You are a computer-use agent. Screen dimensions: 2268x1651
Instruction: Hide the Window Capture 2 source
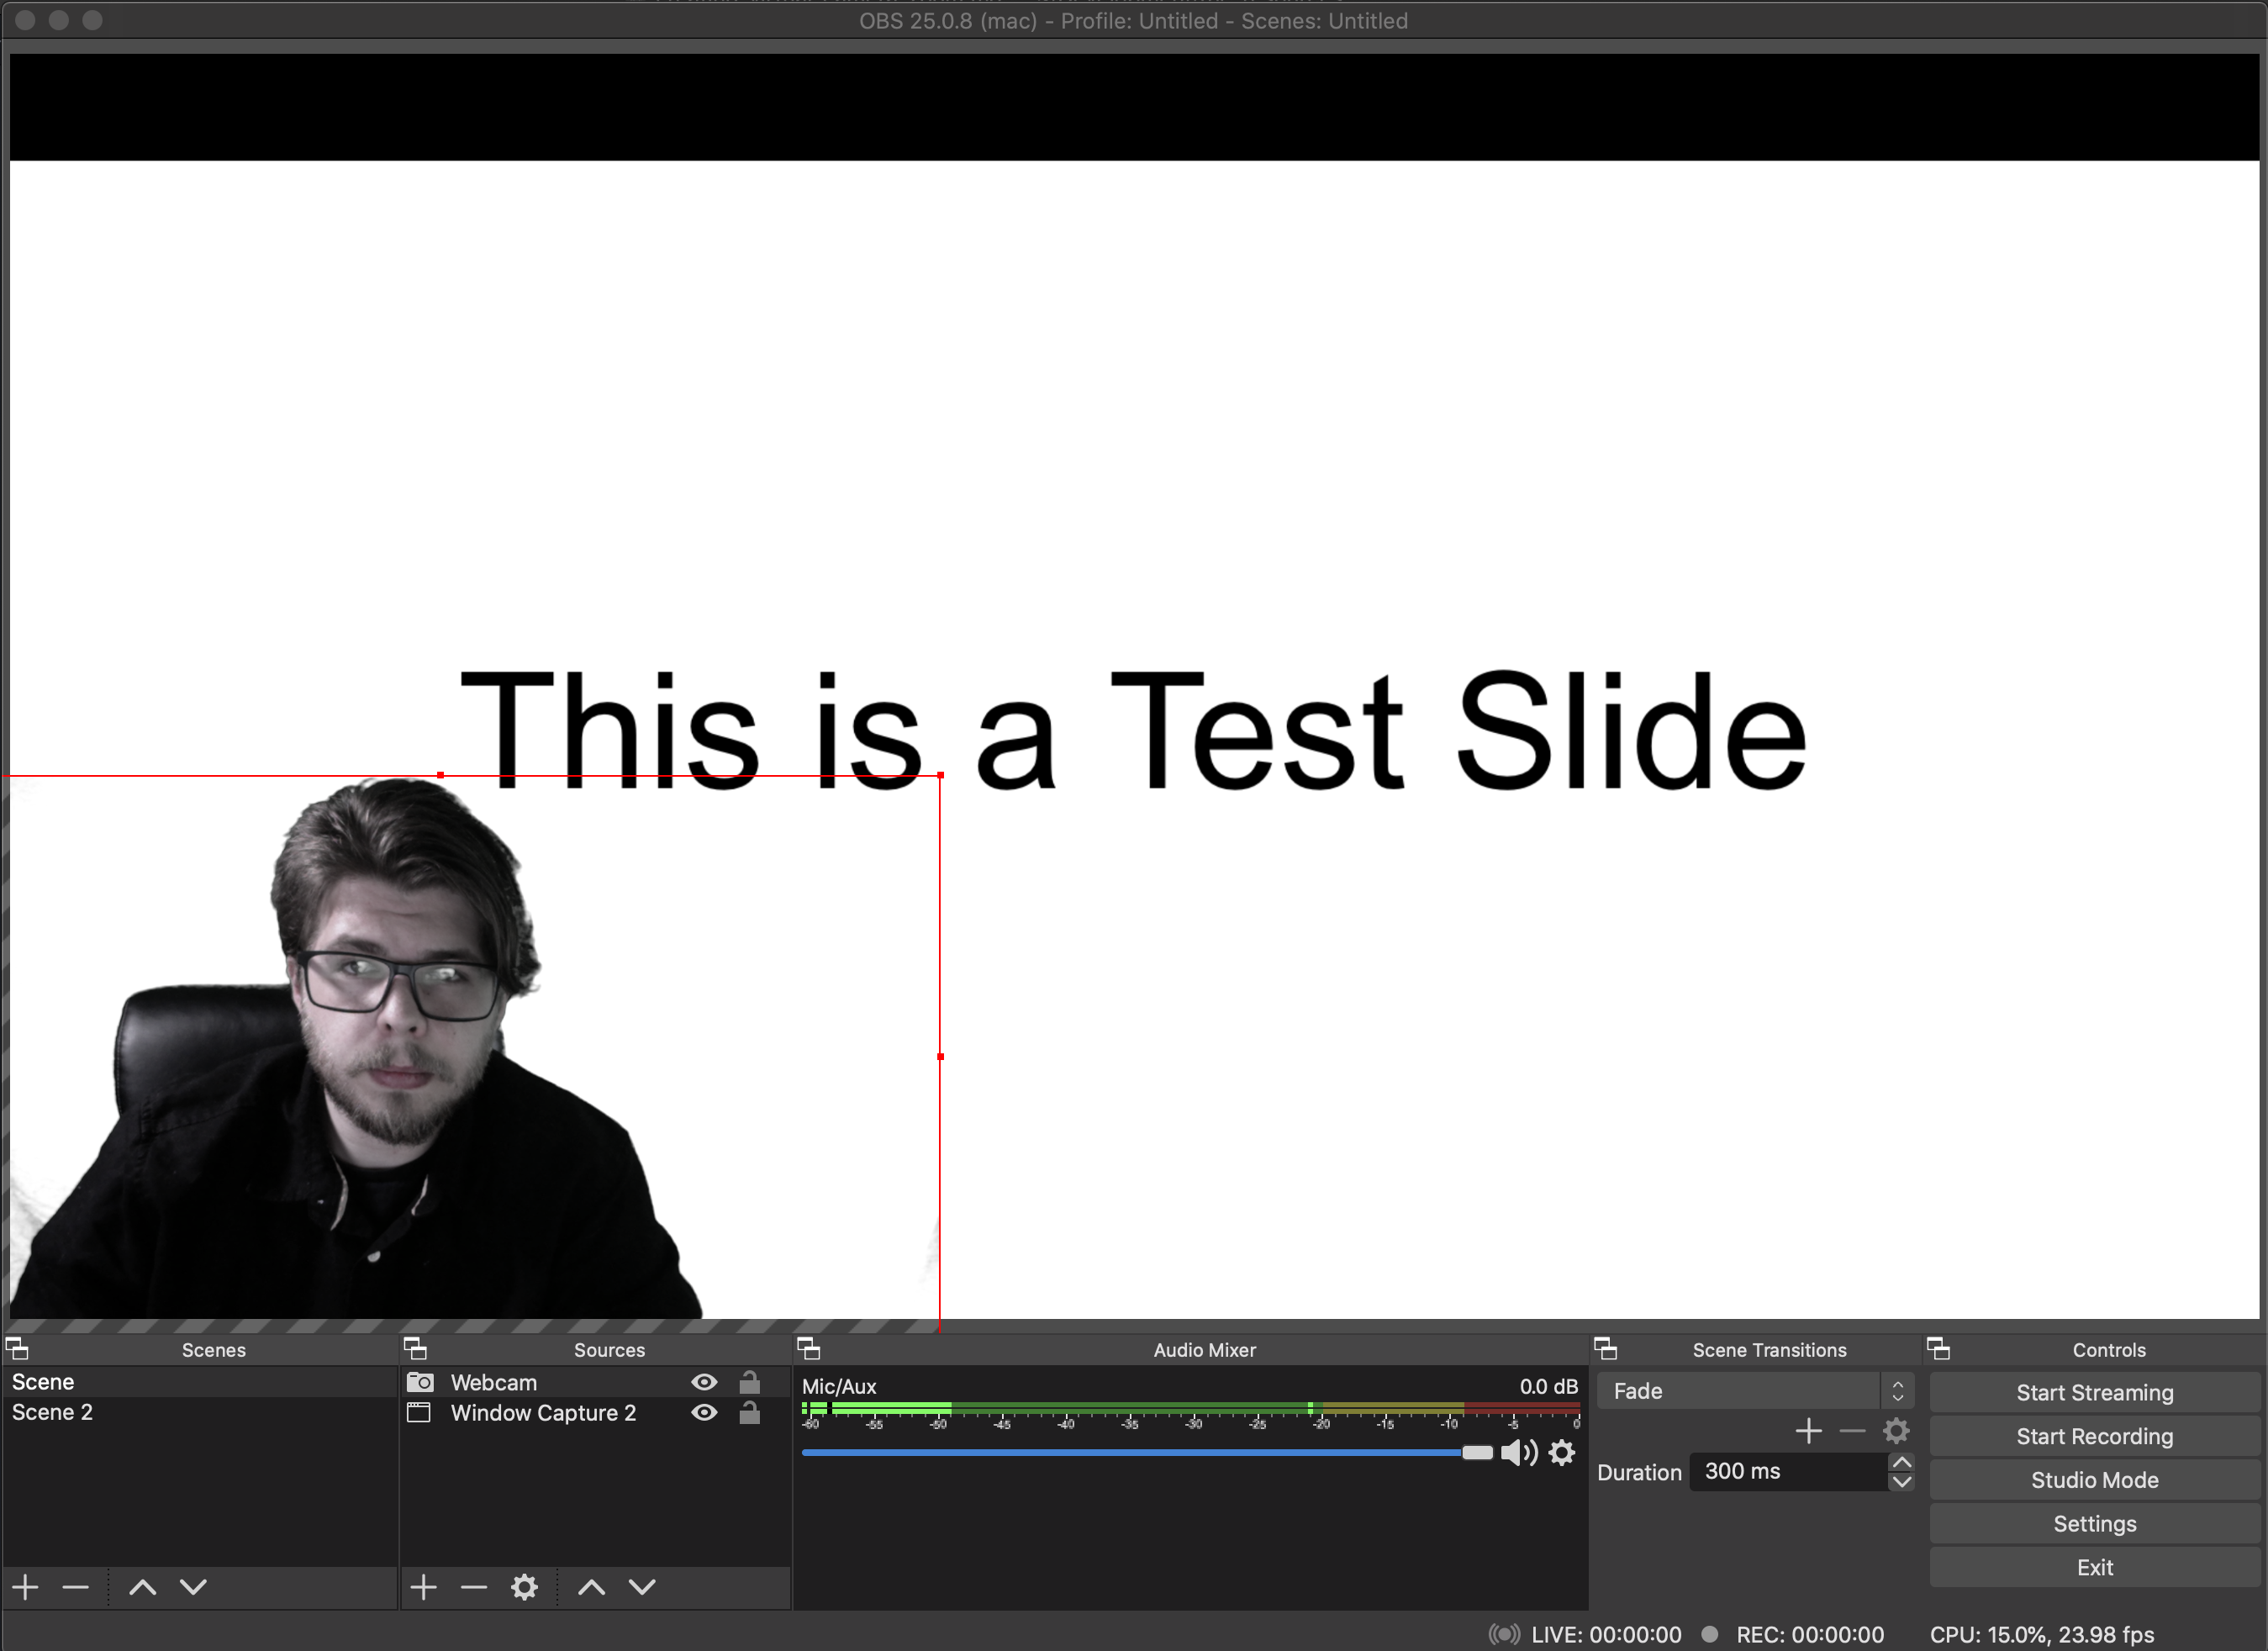pyautogui.click(x=704, y=1412)
